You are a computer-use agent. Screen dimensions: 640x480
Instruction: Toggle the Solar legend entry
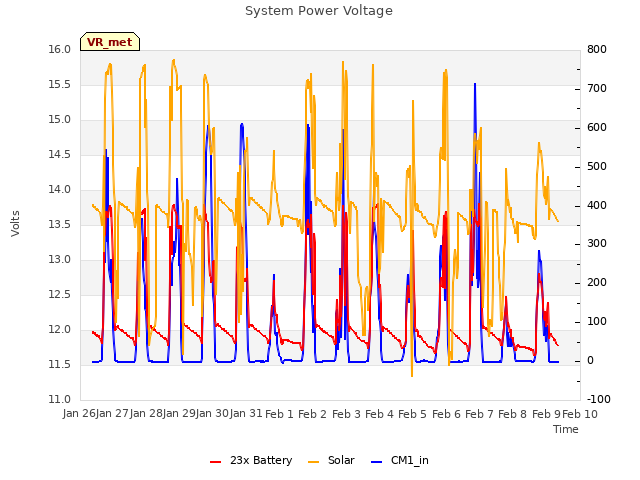coord(331,460)
